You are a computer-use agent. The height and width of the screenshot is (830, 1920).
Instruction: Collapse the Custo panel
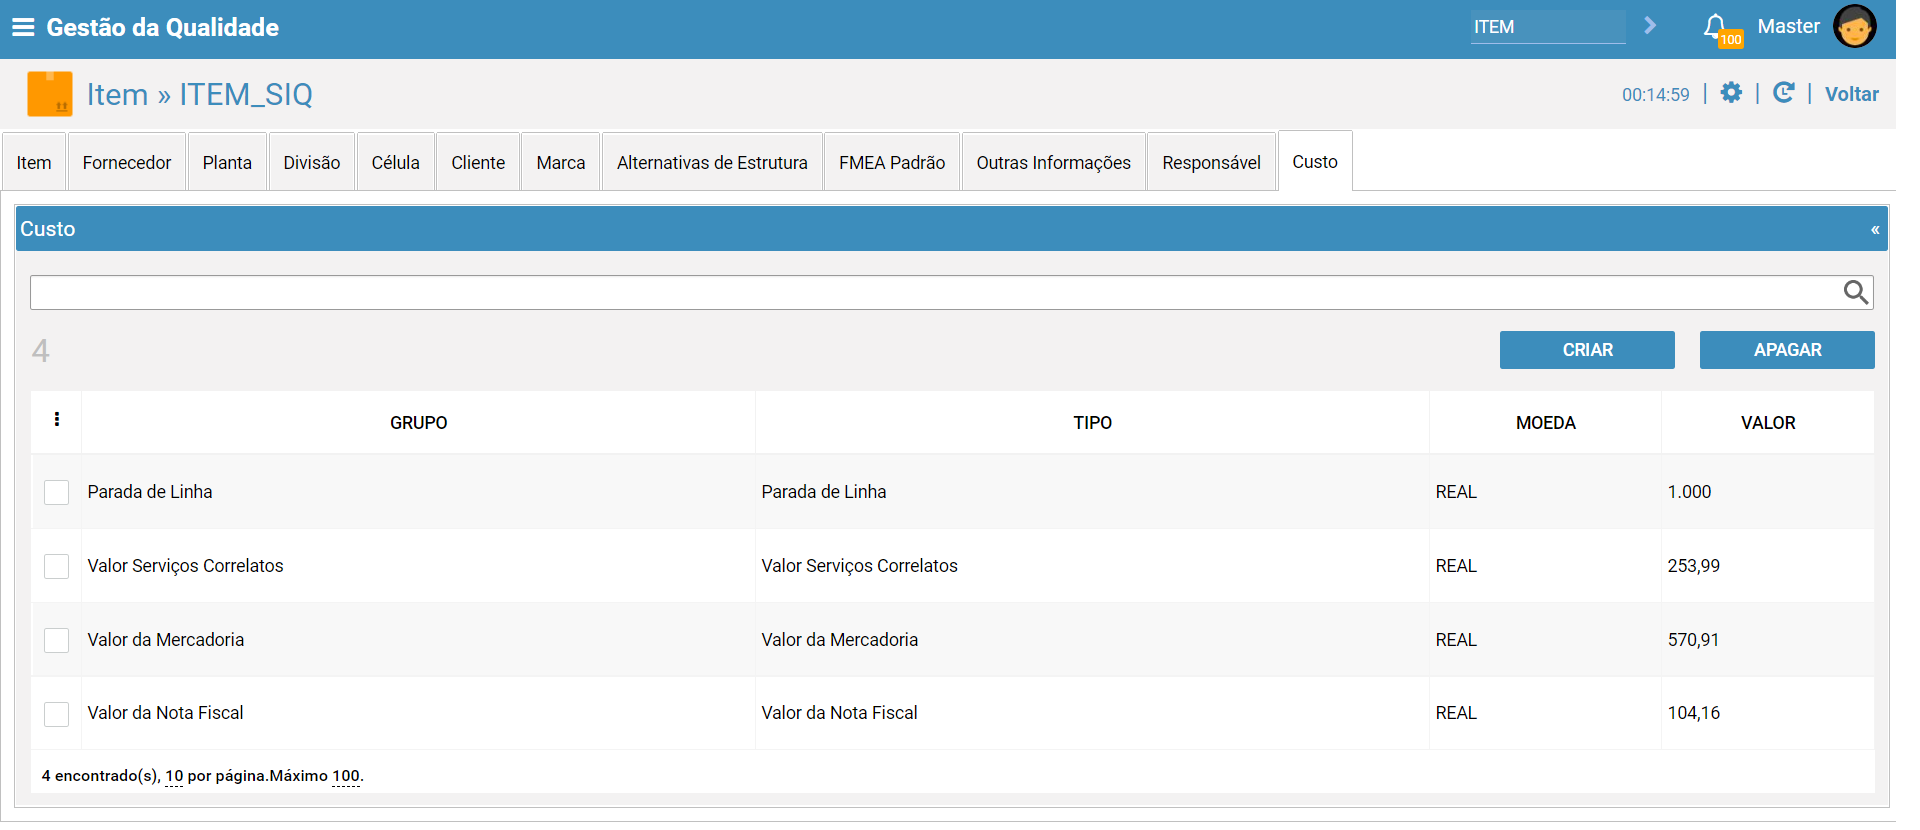pyautogui.click(x=1875, y=229)
